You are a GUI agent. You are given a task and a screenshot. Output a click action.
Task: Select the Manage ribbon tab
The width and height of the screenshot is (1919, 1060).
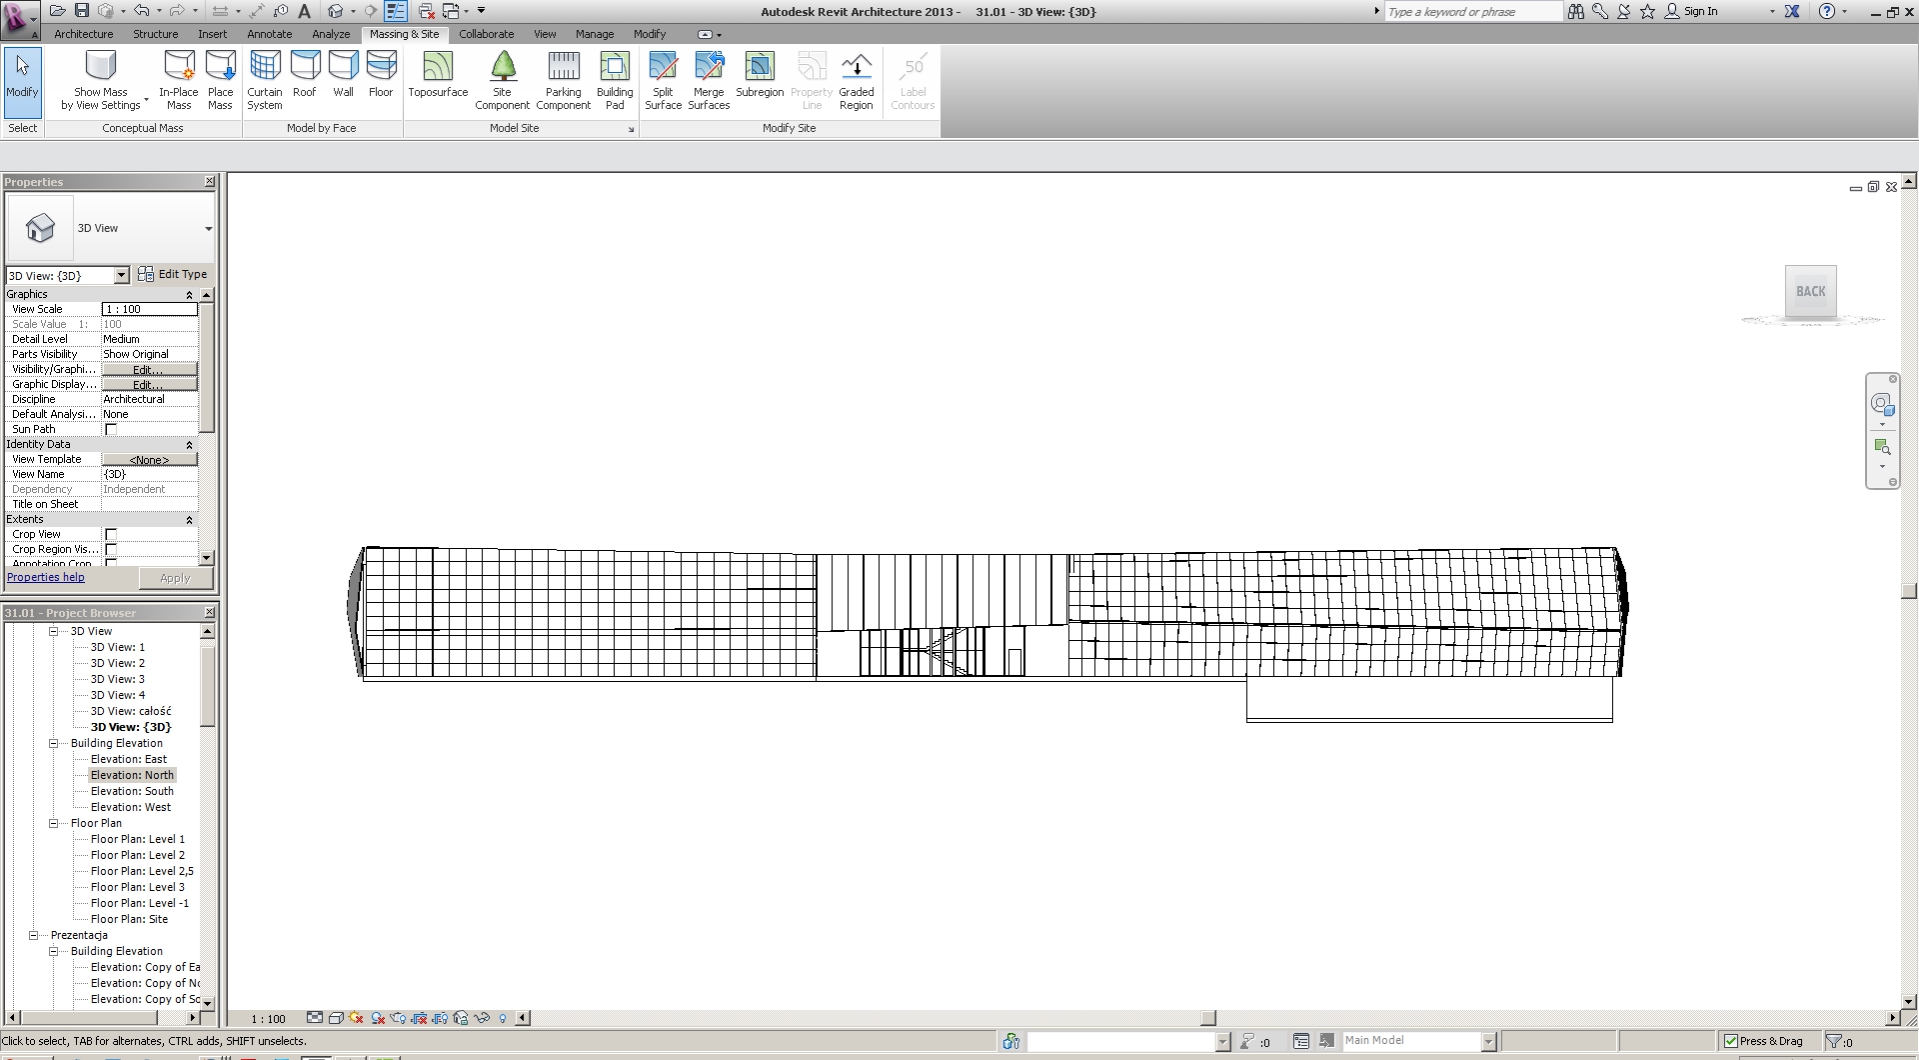click(594, 34)
